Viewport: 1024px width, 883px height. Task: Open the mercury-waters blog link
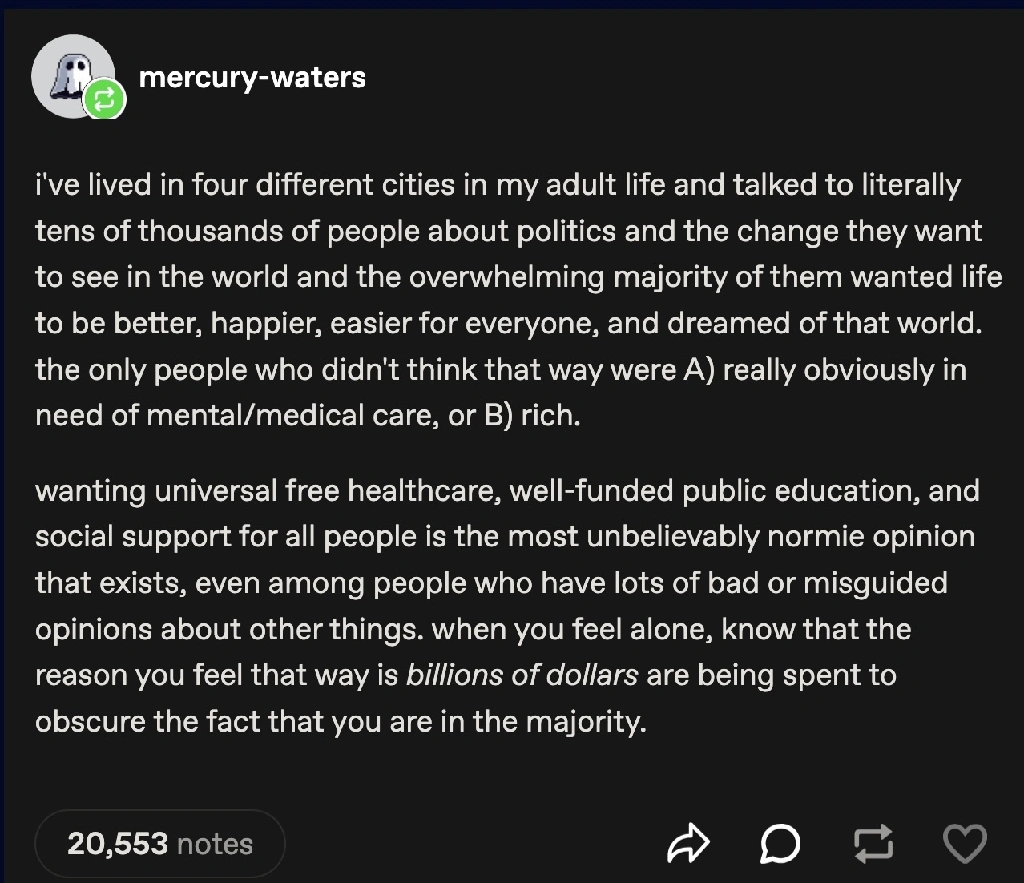pos(252,77)
